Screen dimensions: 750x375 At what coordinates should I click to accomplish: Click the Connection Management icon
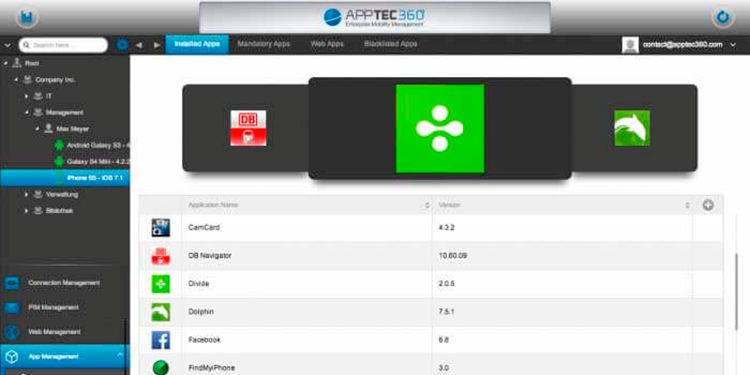pyautogui.click(x=11, y=283)
